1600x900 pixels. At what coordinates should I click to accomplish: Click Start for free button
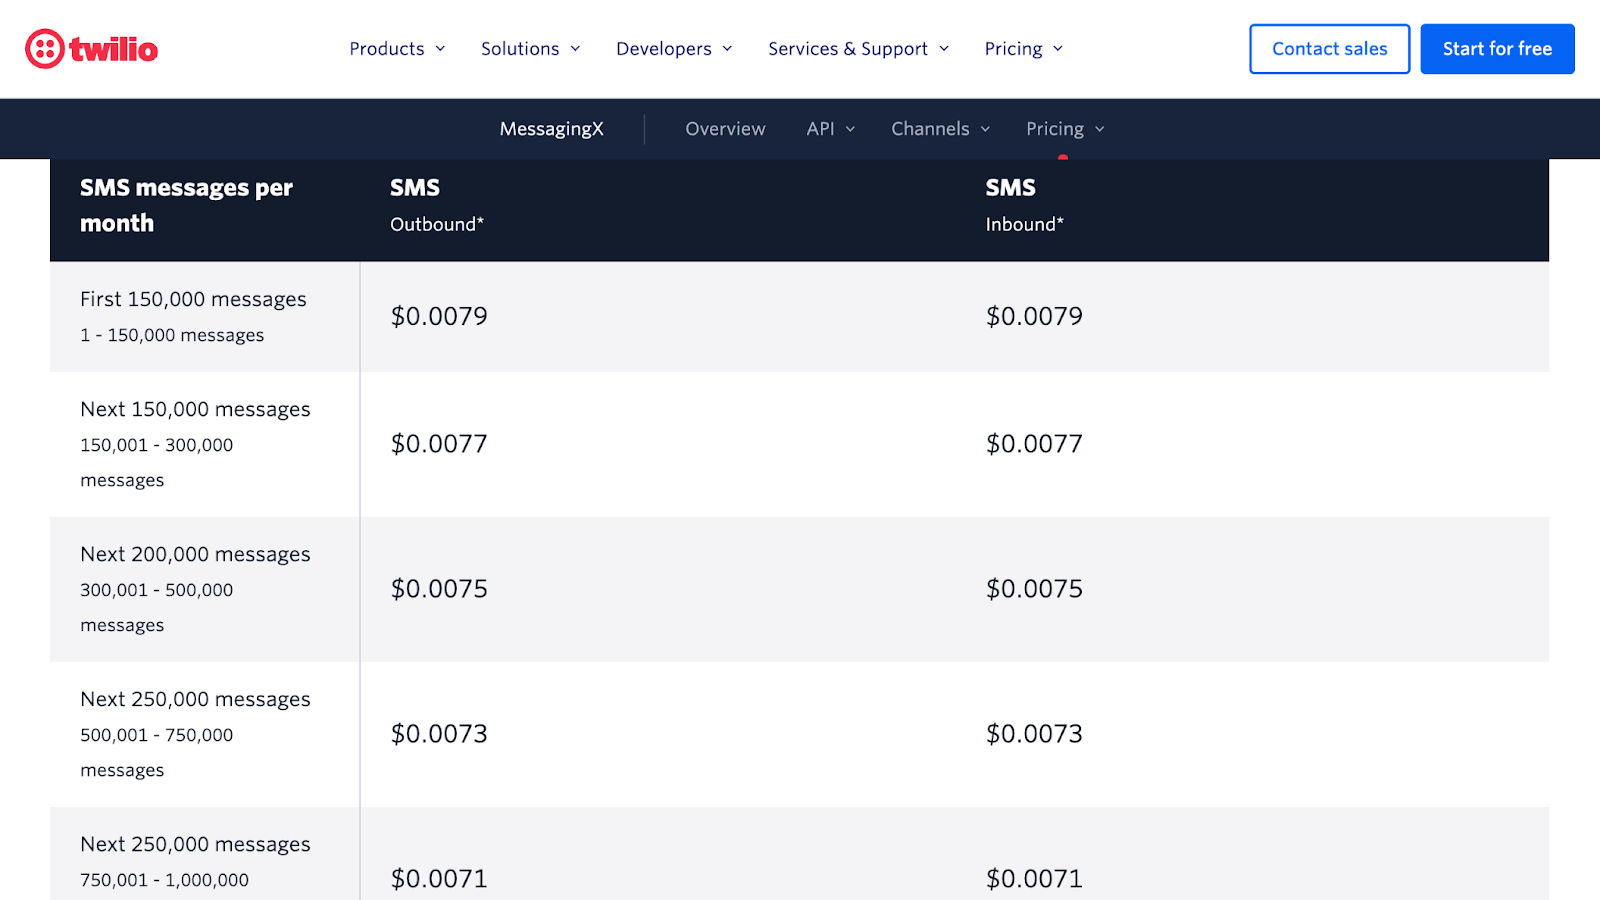coord(1497,49)
